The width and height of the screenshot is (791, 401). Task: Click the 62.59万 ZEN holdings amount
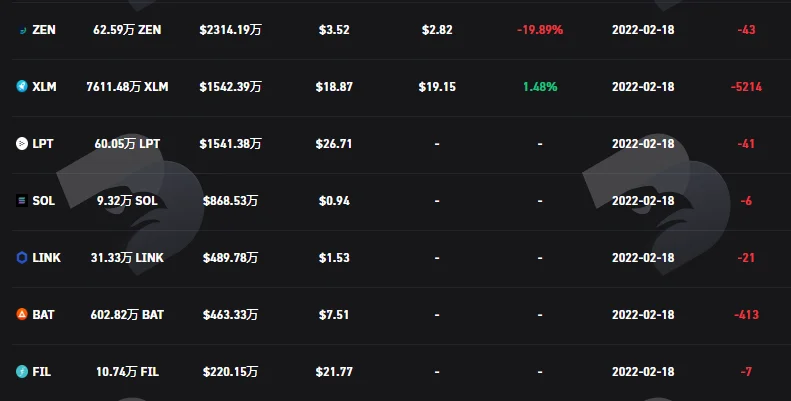(x=127, y=30)
